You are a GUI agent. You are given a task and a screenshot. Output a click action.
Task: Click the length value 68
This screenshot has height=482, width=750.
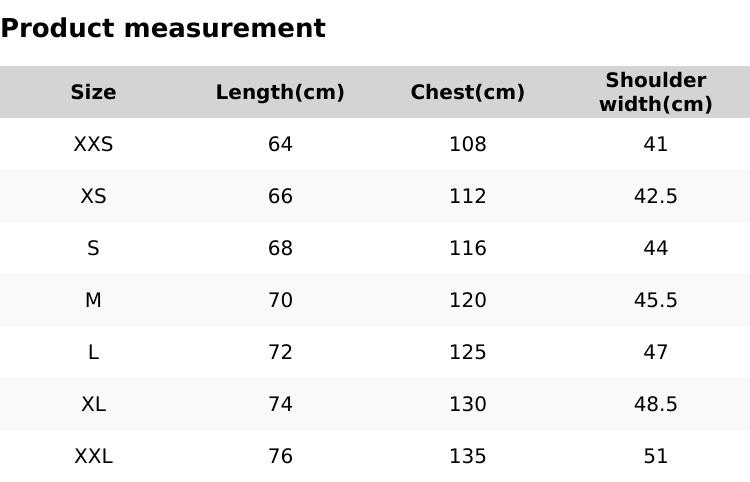[280, 248]
